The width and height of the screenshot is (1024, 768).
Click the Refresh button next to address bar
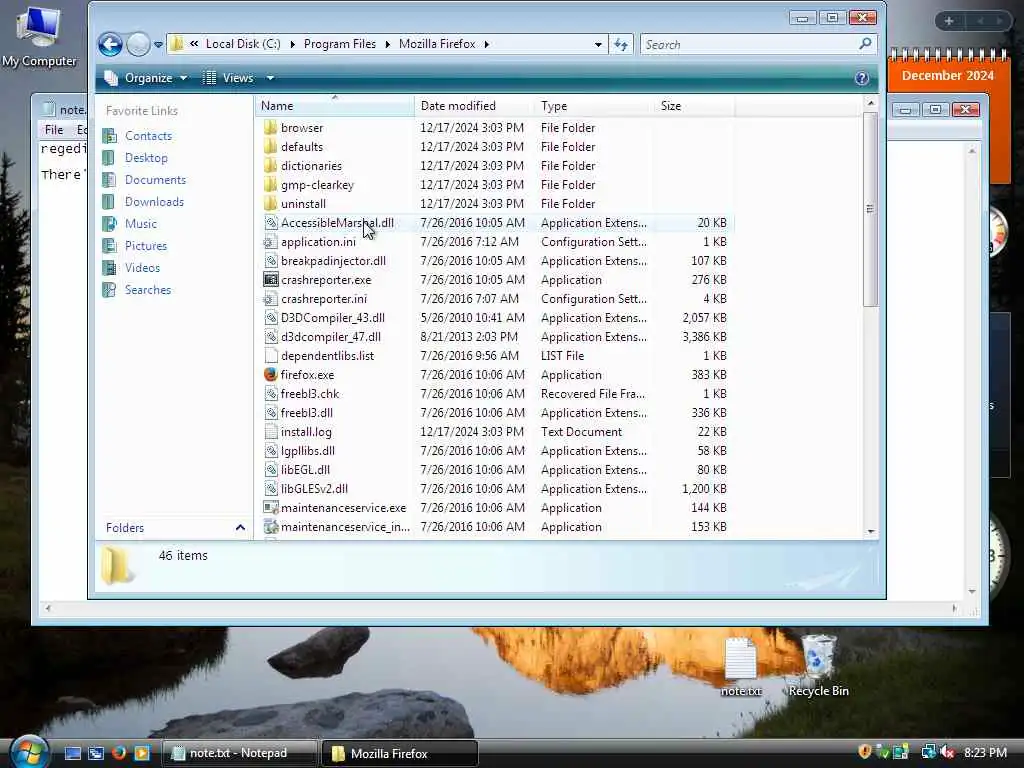tap(620, 44)
